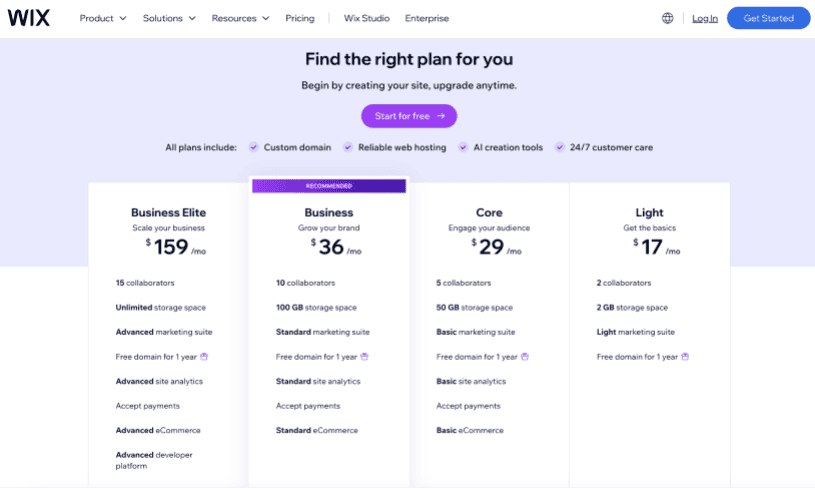
Task: Open the language globe selector
Action: click(x=667, y=18)
